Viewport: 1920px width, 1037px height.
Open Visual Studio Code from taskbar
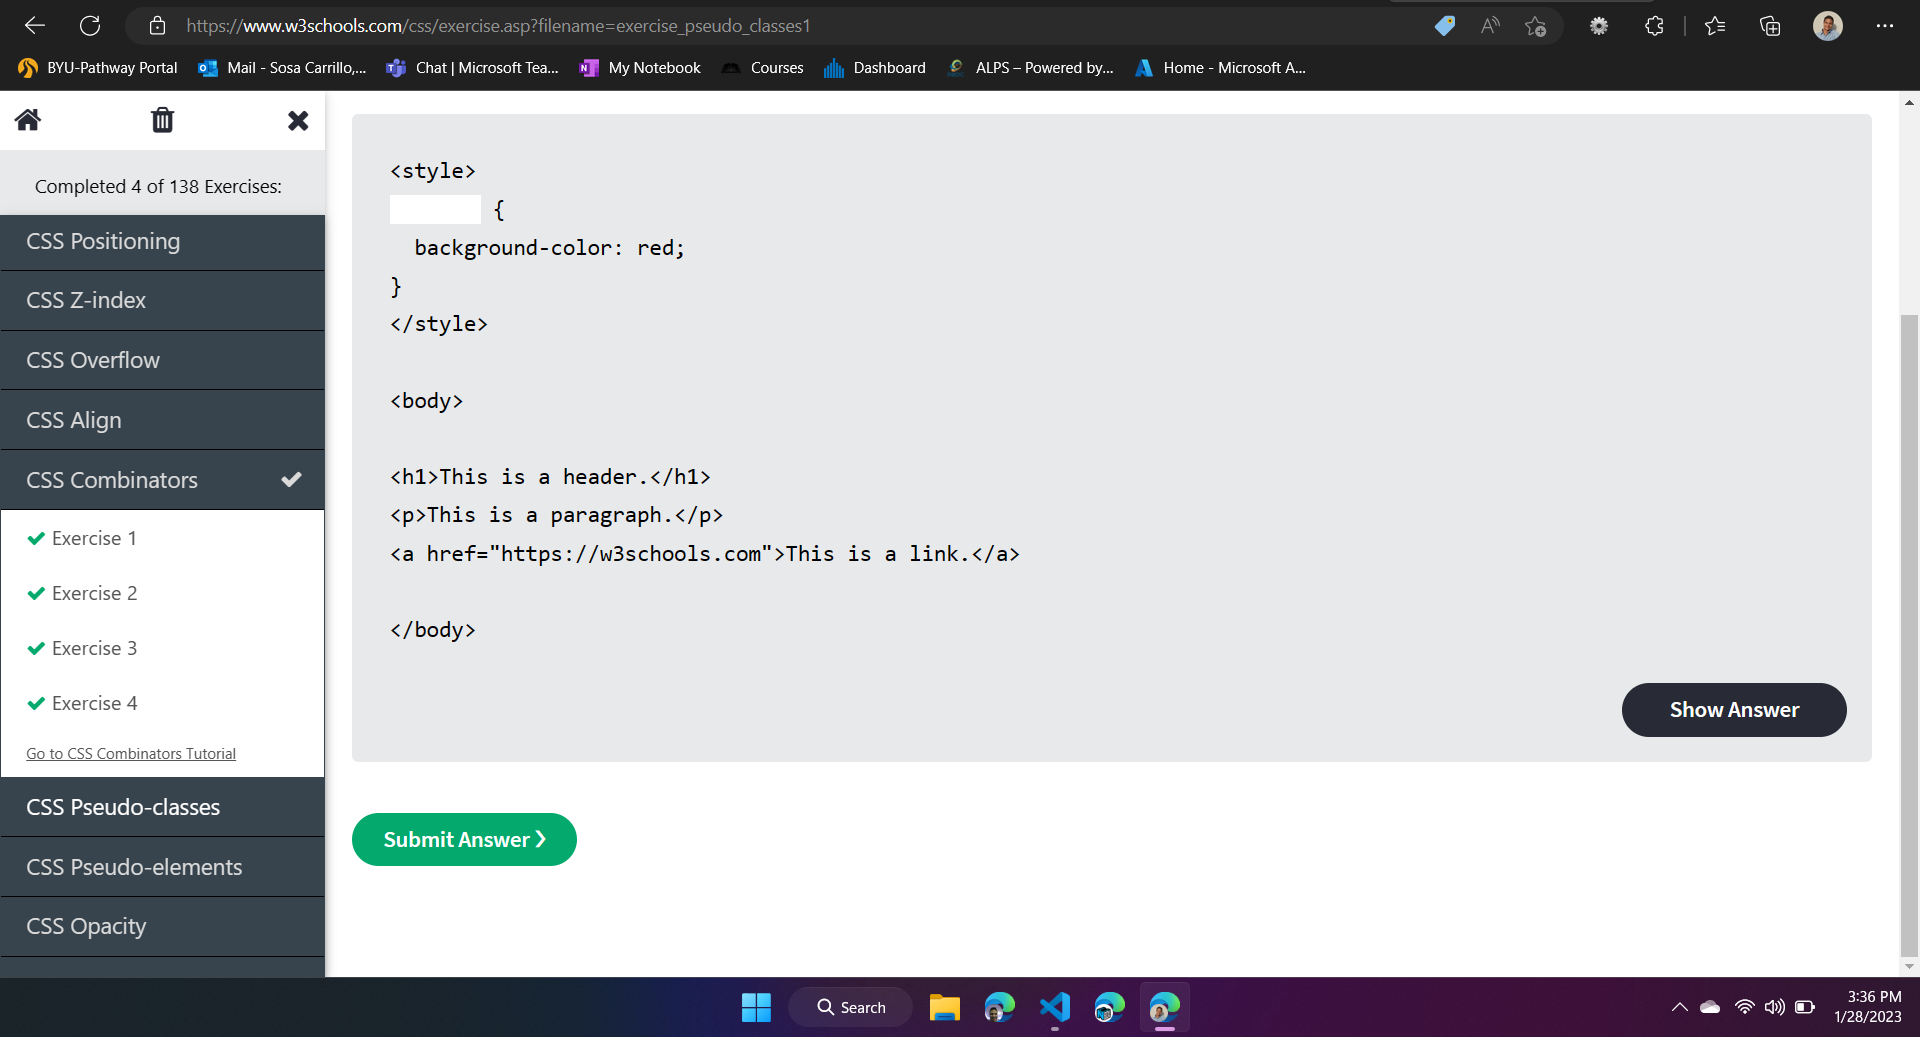click(x=1054, y=1007)
